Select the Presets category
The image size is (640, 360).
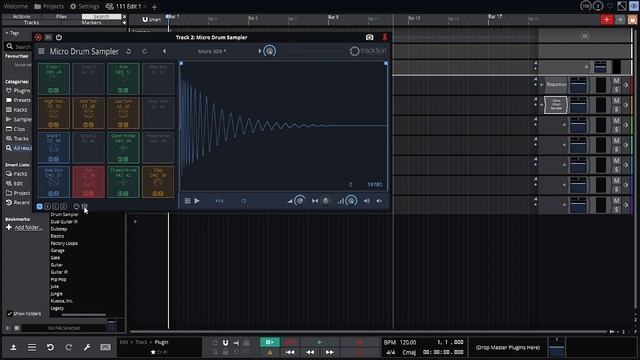coord(18,100)
